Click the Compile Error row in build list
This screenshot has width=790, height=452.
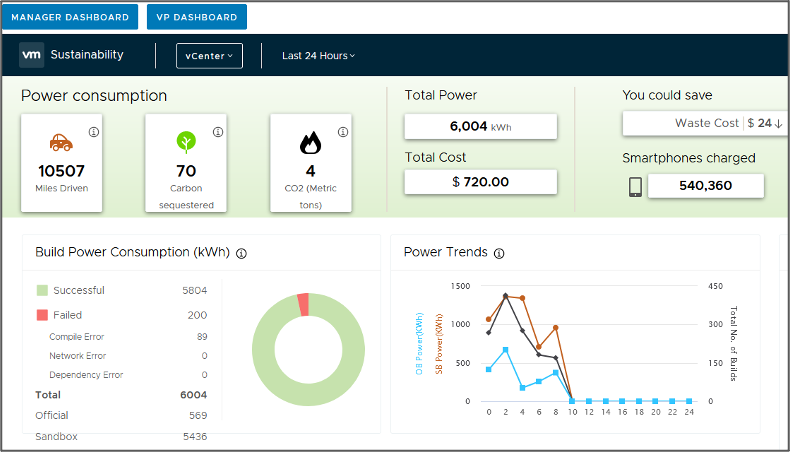click(x=121, y=337)
